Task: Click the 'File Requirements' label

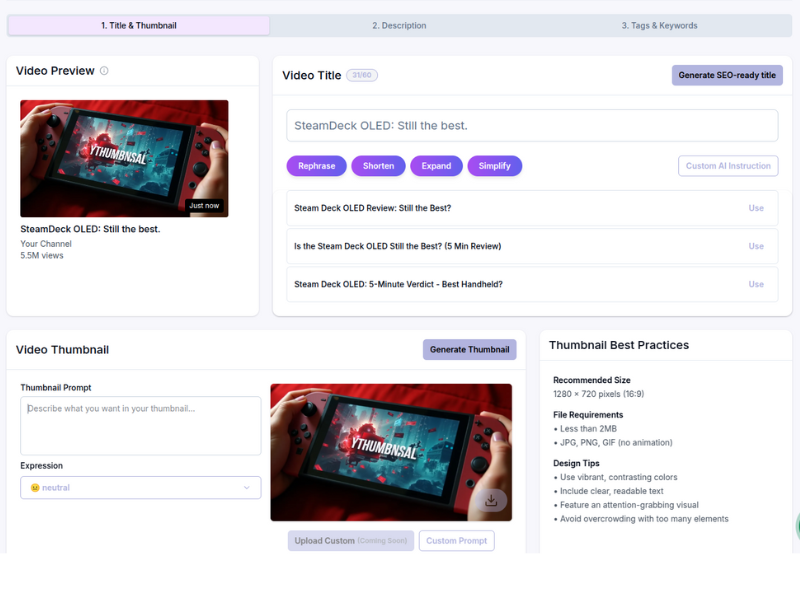Action: click(588, 415)
